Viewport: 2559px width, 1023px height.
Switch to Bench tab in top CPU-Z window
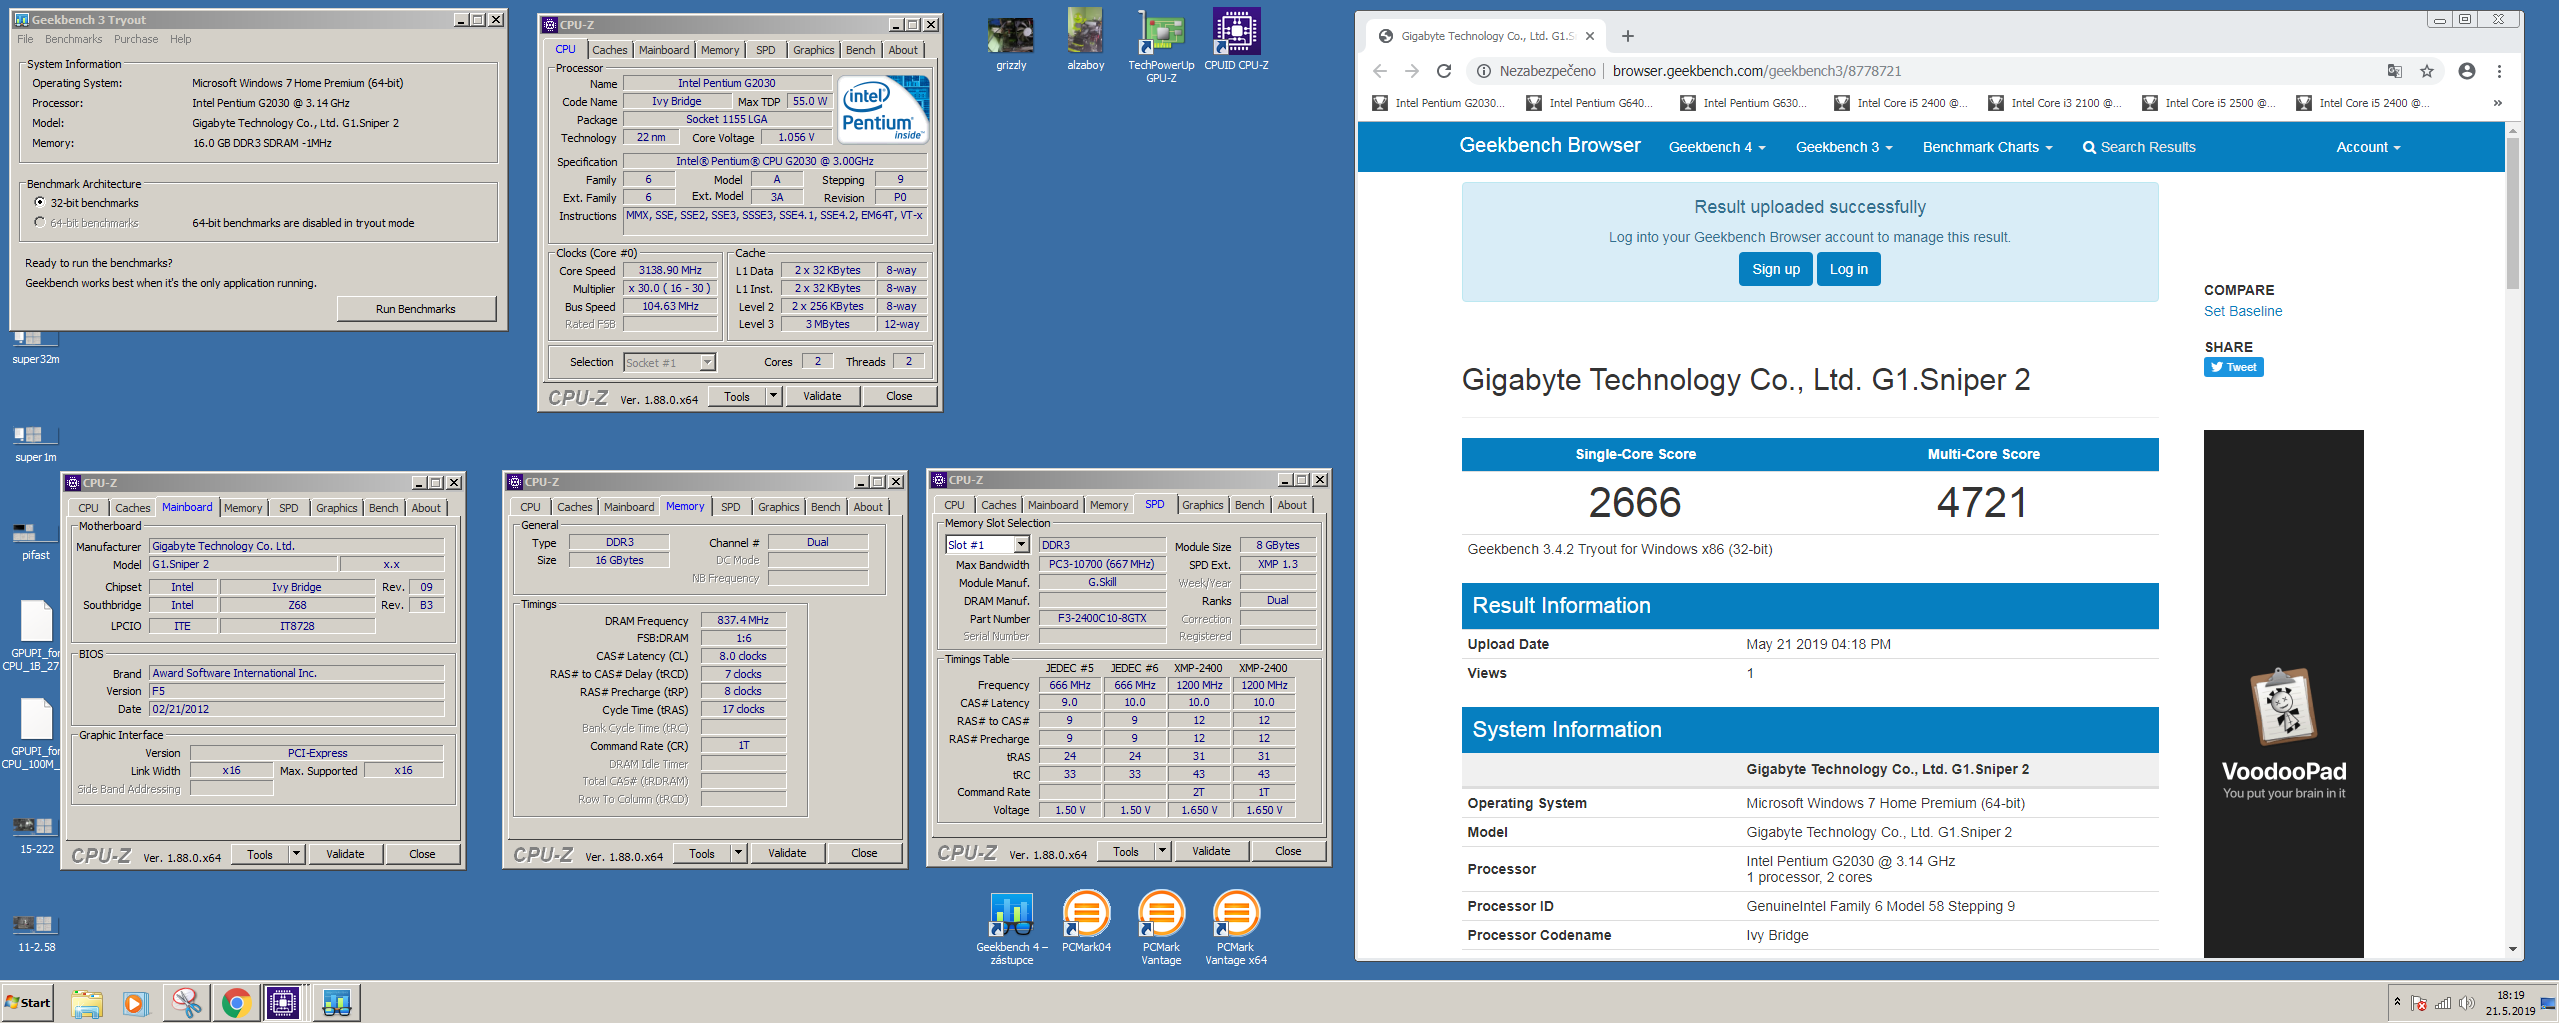pyautogui.click(x=860, y=50)
